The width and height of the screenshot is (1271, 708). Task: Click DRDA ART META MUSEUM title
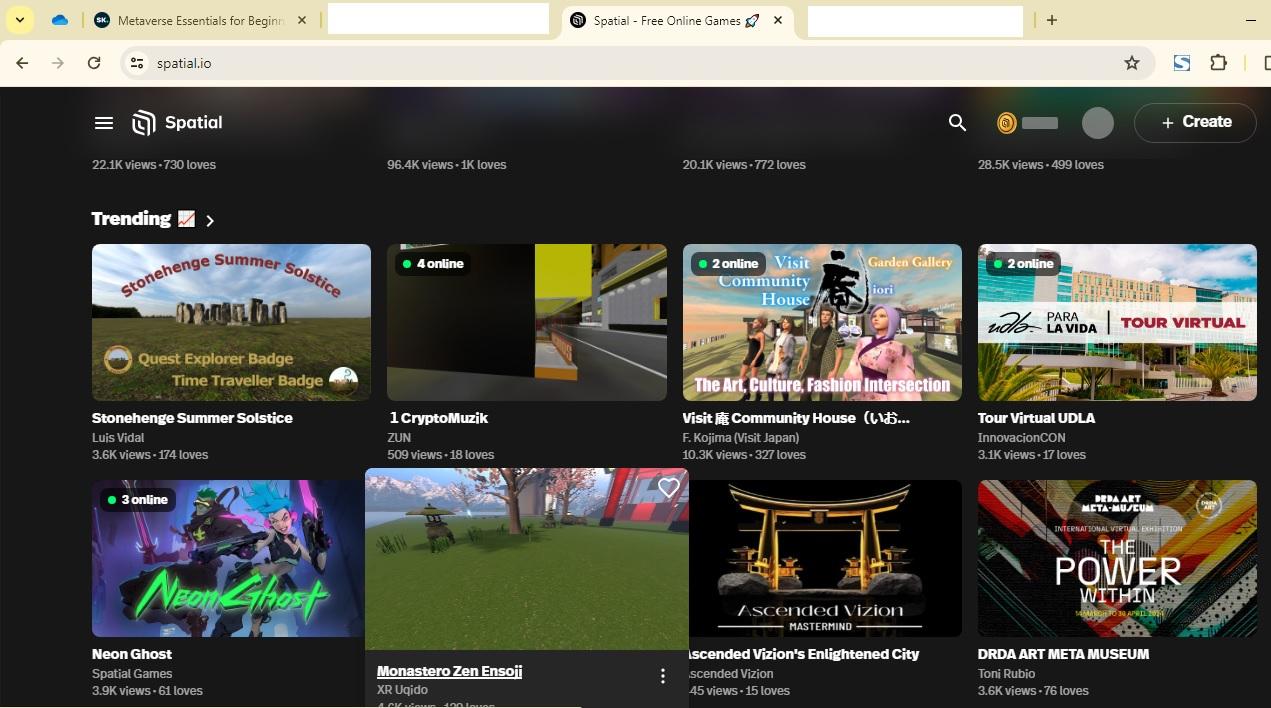point(1063,654)
